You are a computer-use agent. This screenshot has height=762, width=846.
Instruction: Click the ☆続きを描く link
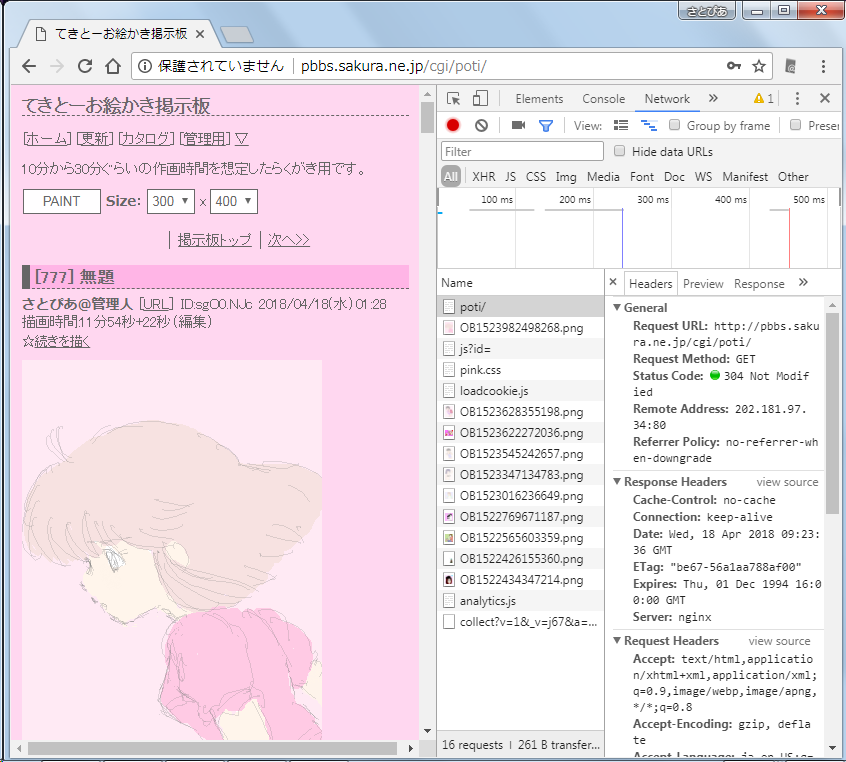tap(56, 341)
